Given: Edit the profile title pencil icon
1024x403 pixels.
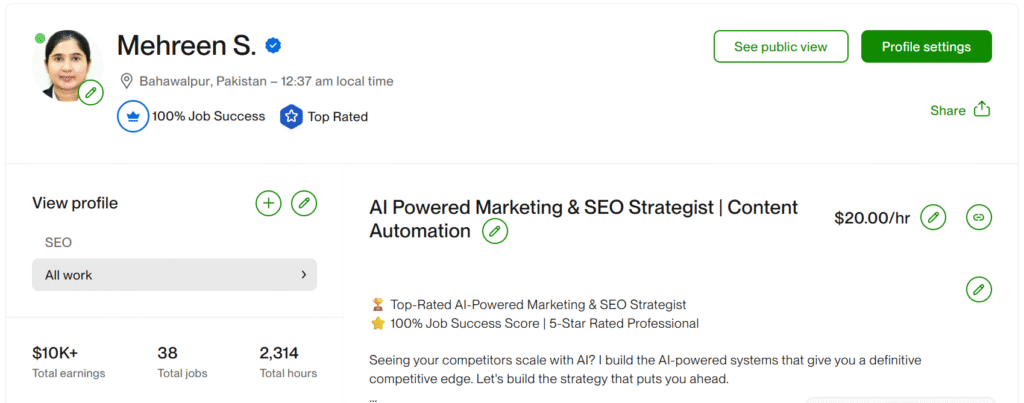Looking at the screenshot, I should pos(495,232).
